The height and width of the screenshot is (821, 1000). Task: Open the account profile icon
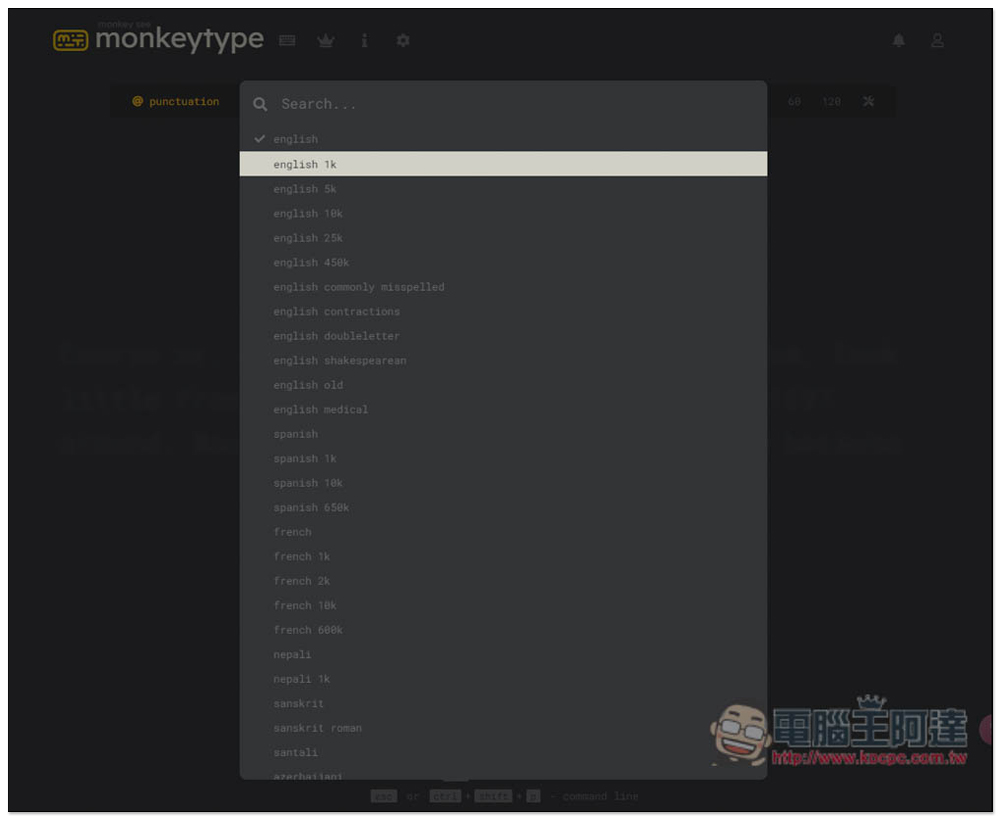938,41
